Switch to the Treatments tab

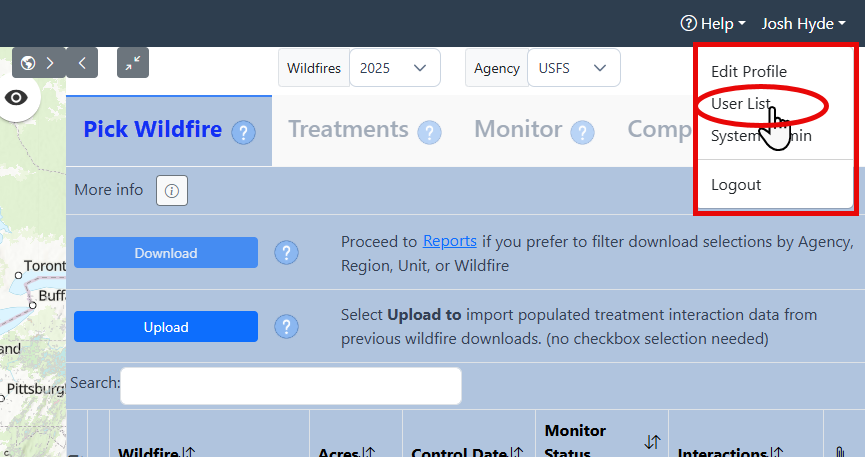pos(349,129)
